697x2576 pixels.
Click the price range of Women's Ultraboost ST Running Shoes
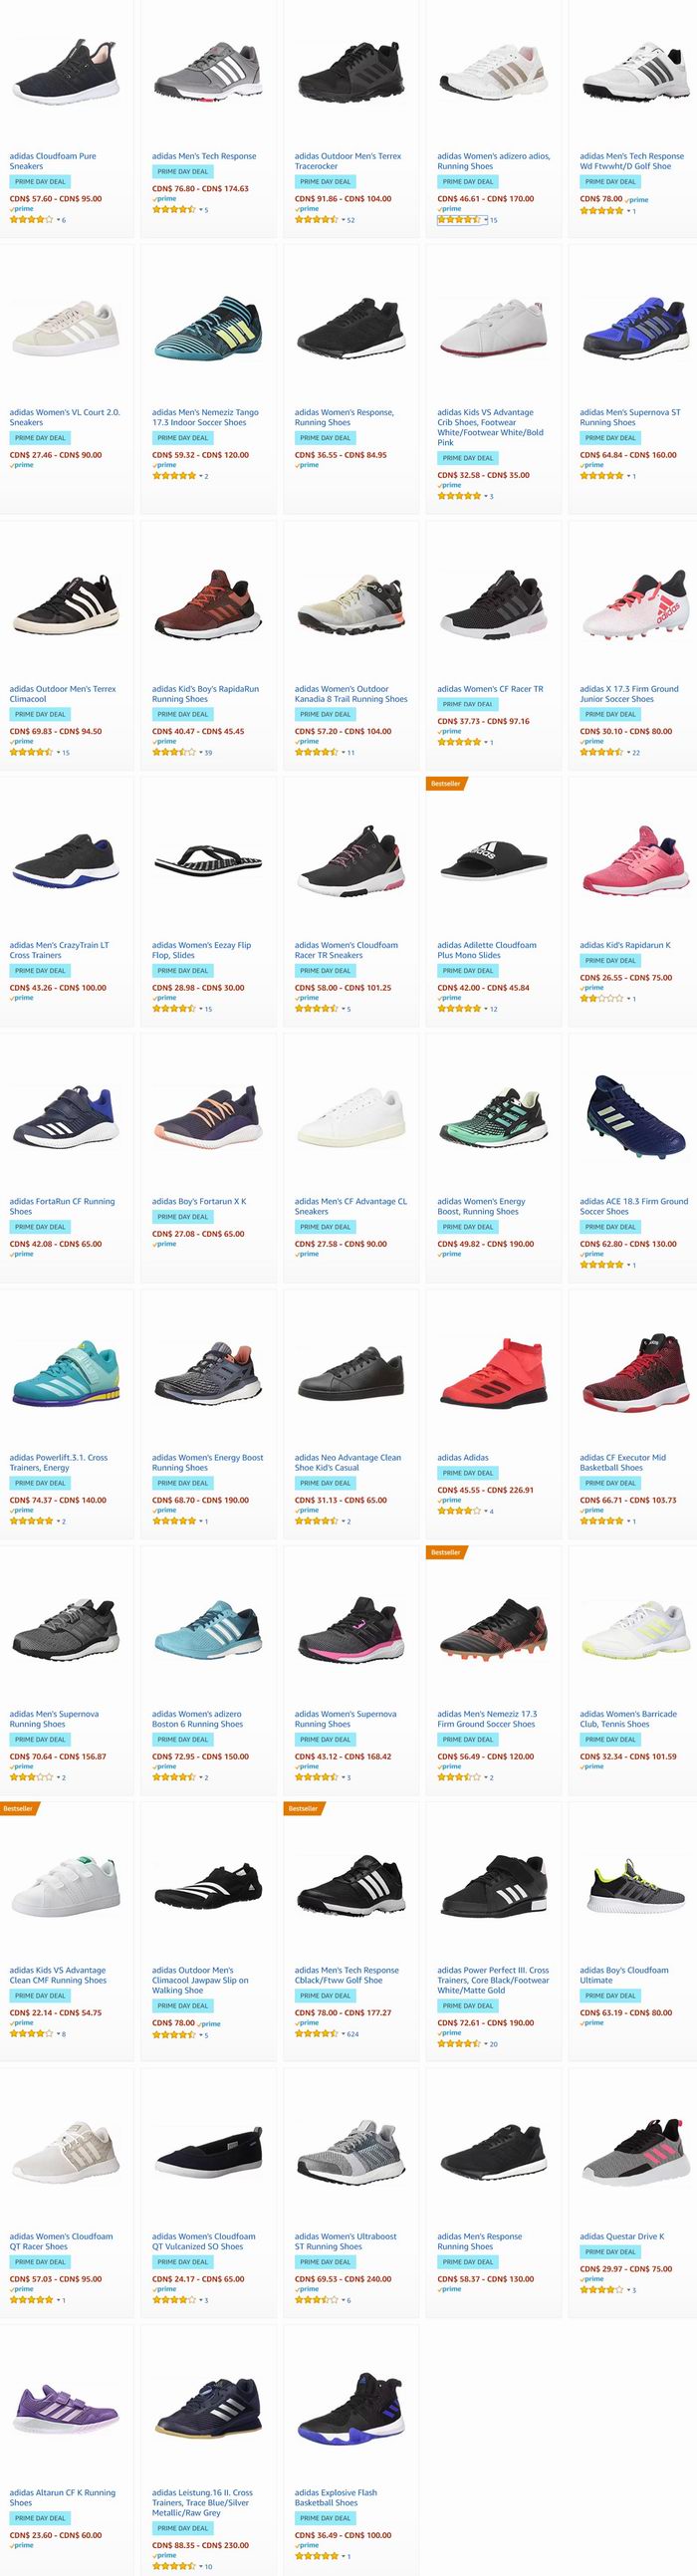pos(342,2278)
